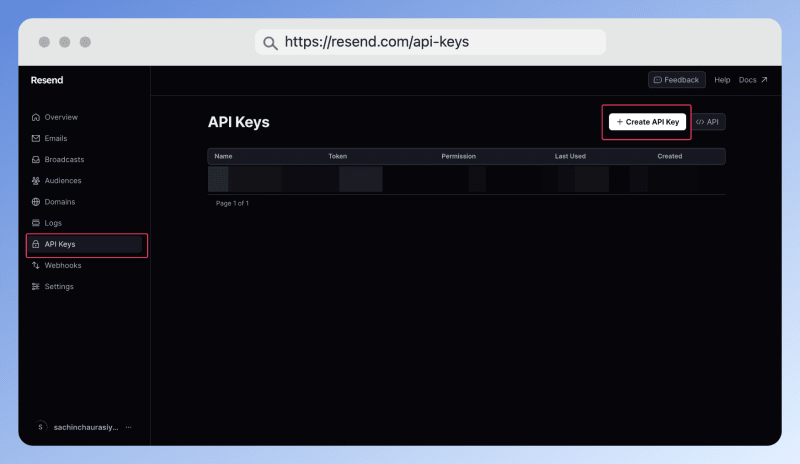Click the Help link
Screen dimensions: 800x464
[722, 80]
